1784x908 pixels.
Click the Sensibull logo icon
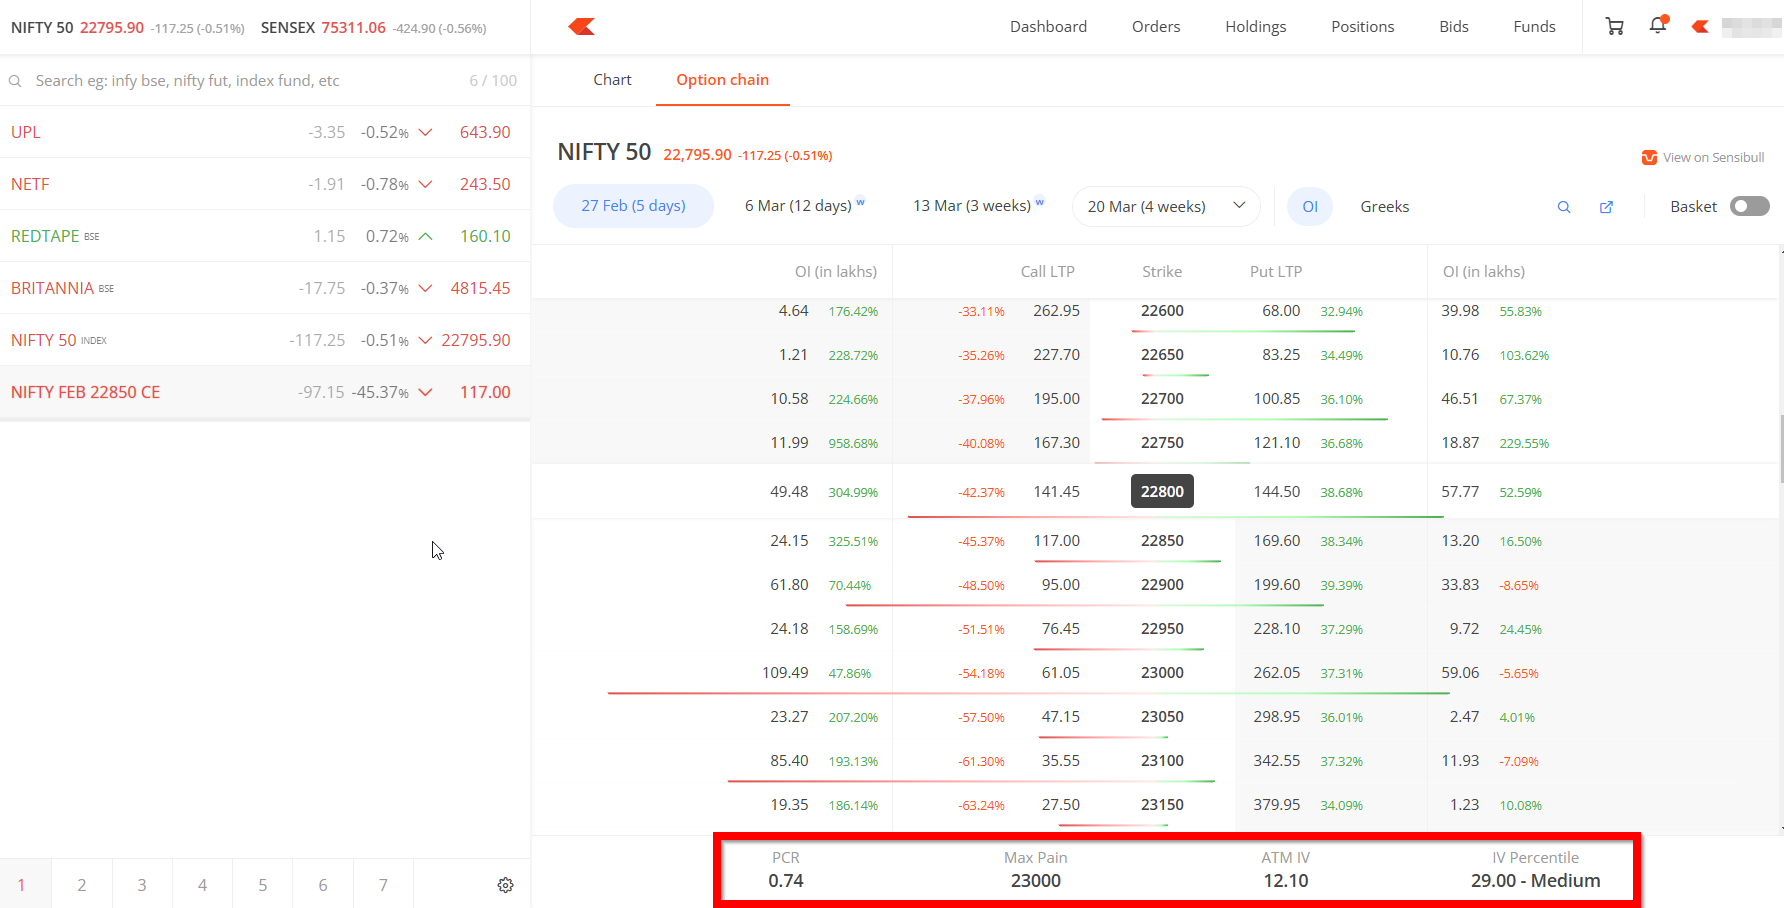click(x=1649, y=158)
